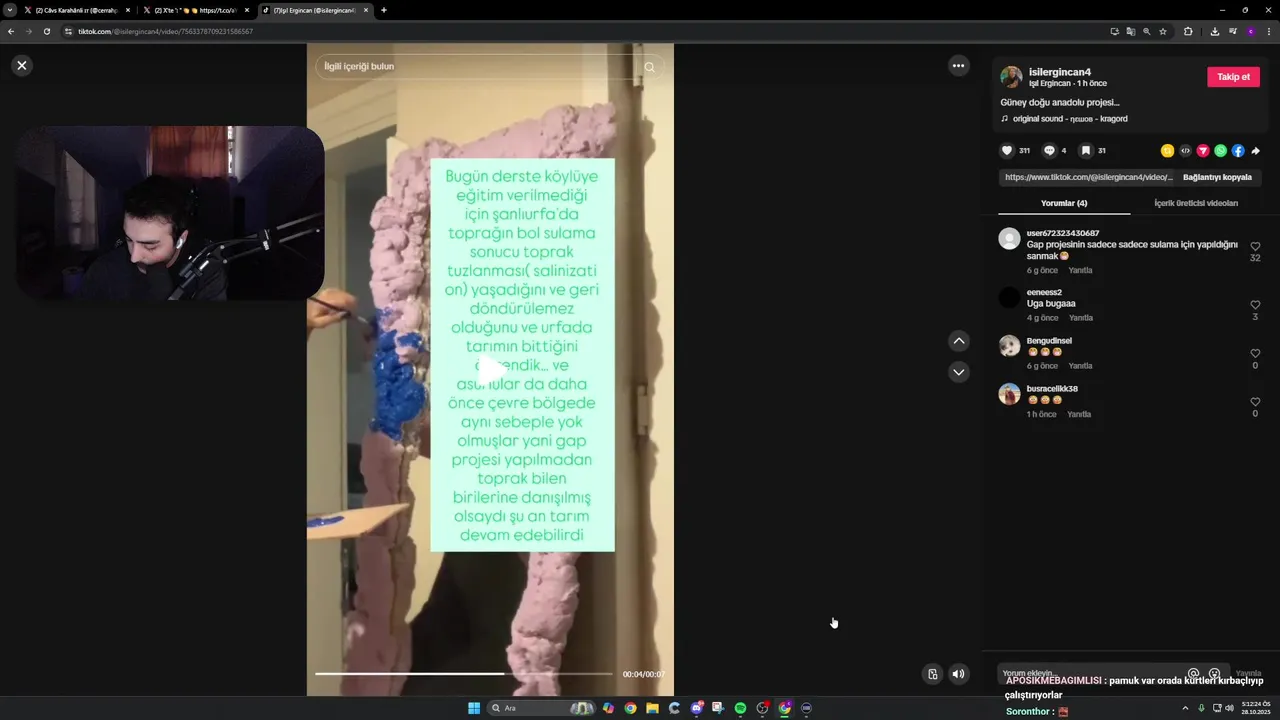Open the tab search dropdown arrow
The height and width of the screenshot is (720, 1280).
10,10
